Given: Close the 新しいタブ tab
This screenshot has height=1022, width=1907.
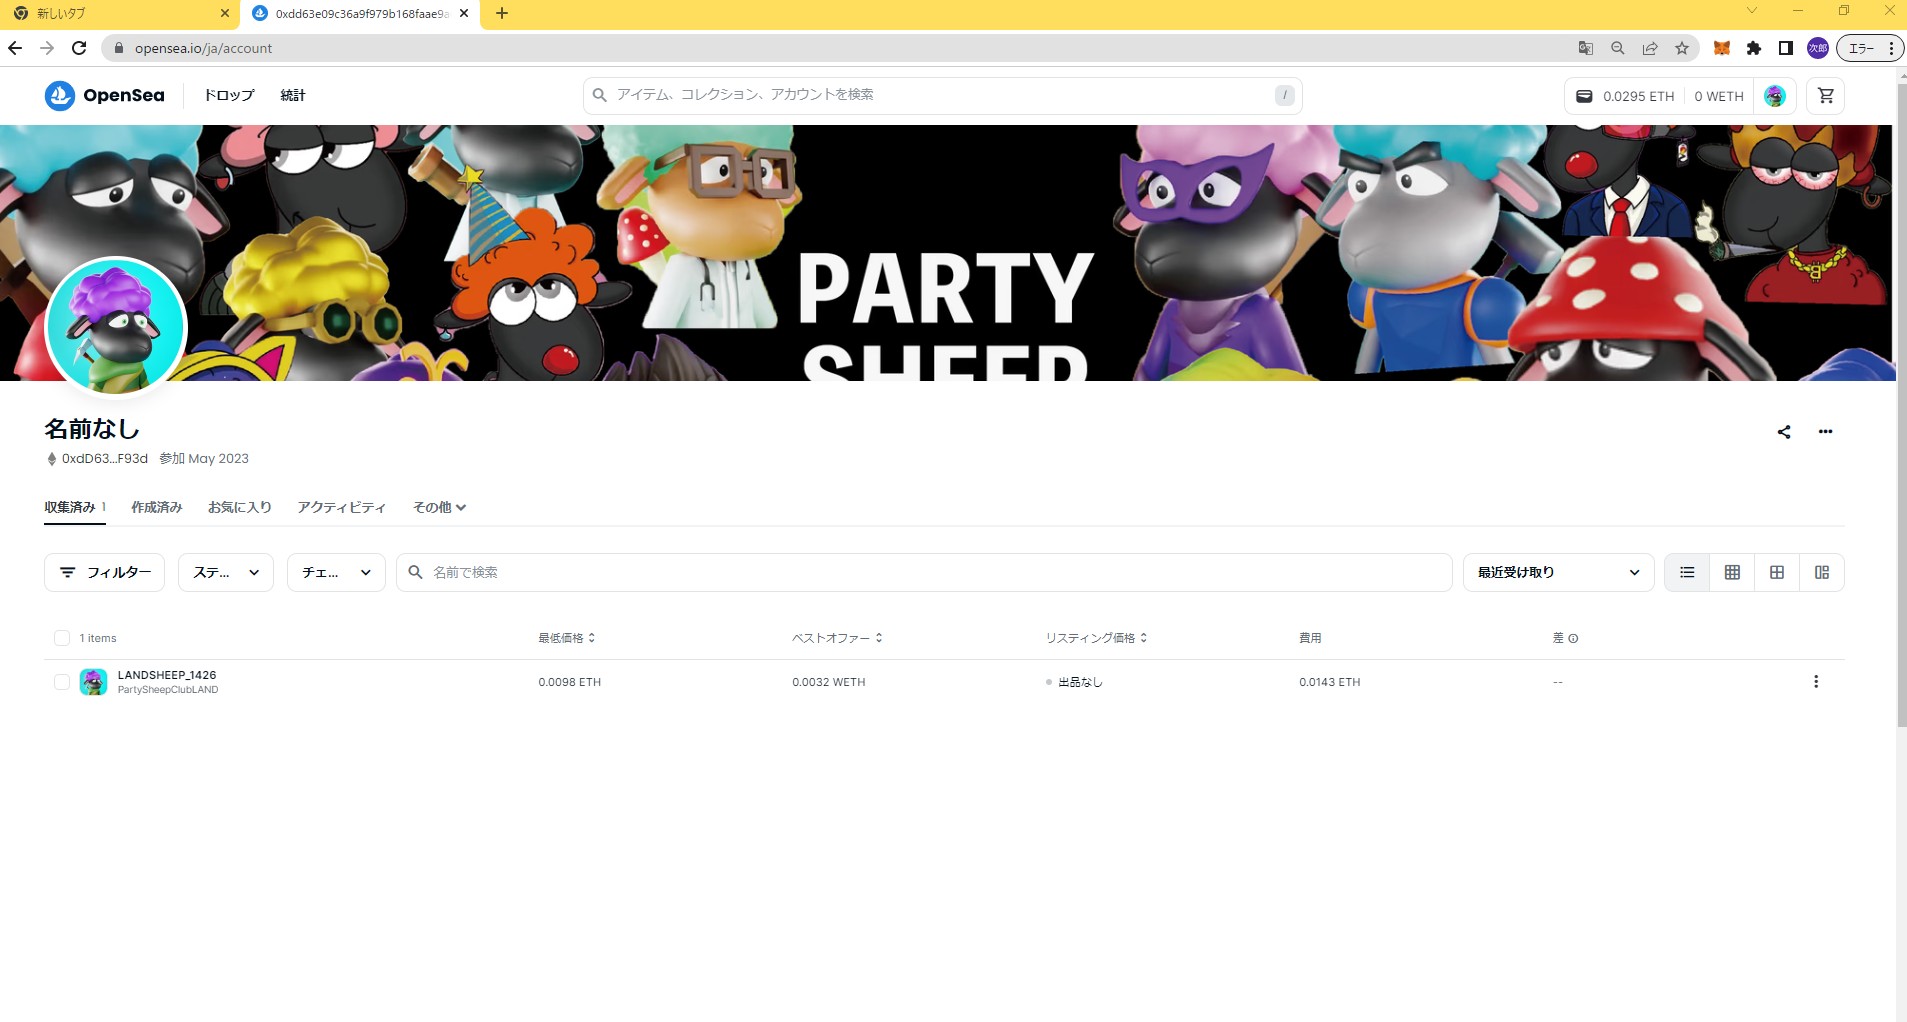Looking at the screenshot, I should tap(224, 13).
